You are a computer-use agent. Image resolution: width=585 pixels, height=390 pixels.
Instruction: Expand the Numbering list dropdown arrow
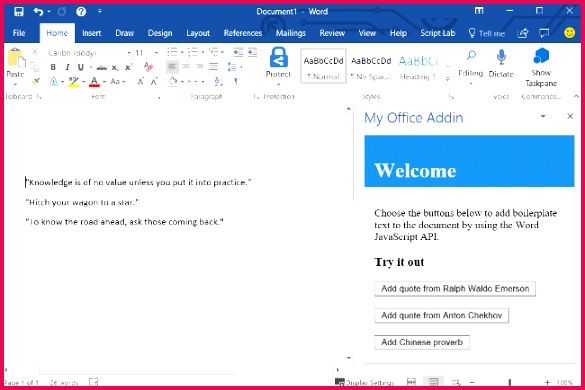[x=203, y=53]
